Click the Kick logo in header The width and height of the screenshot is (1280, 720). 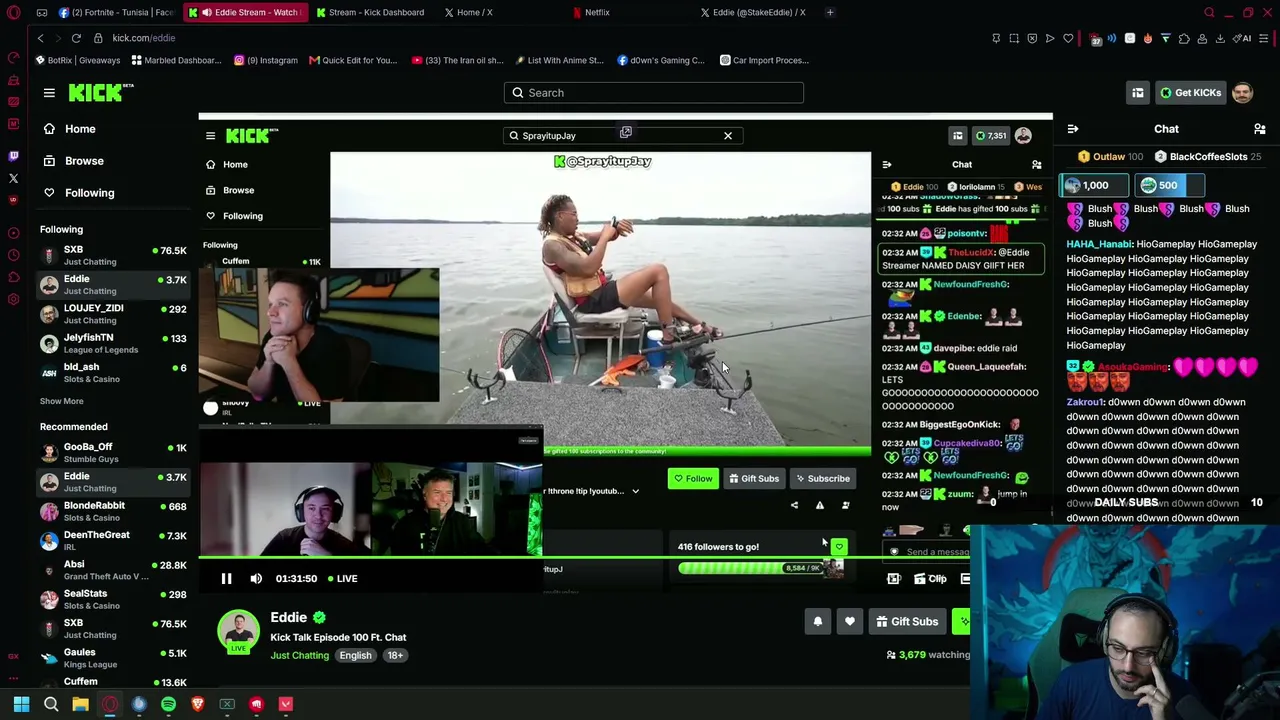pos(101,93)
